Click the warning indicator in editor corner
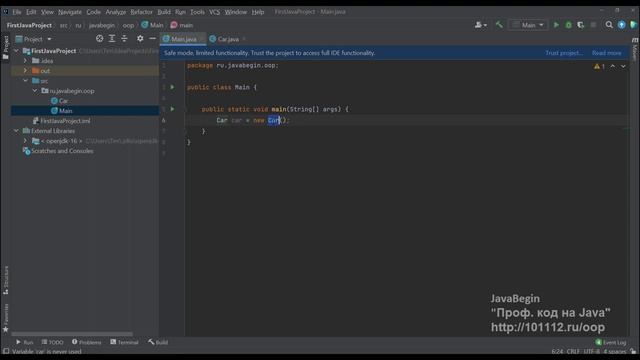 [x=599, y=66]
